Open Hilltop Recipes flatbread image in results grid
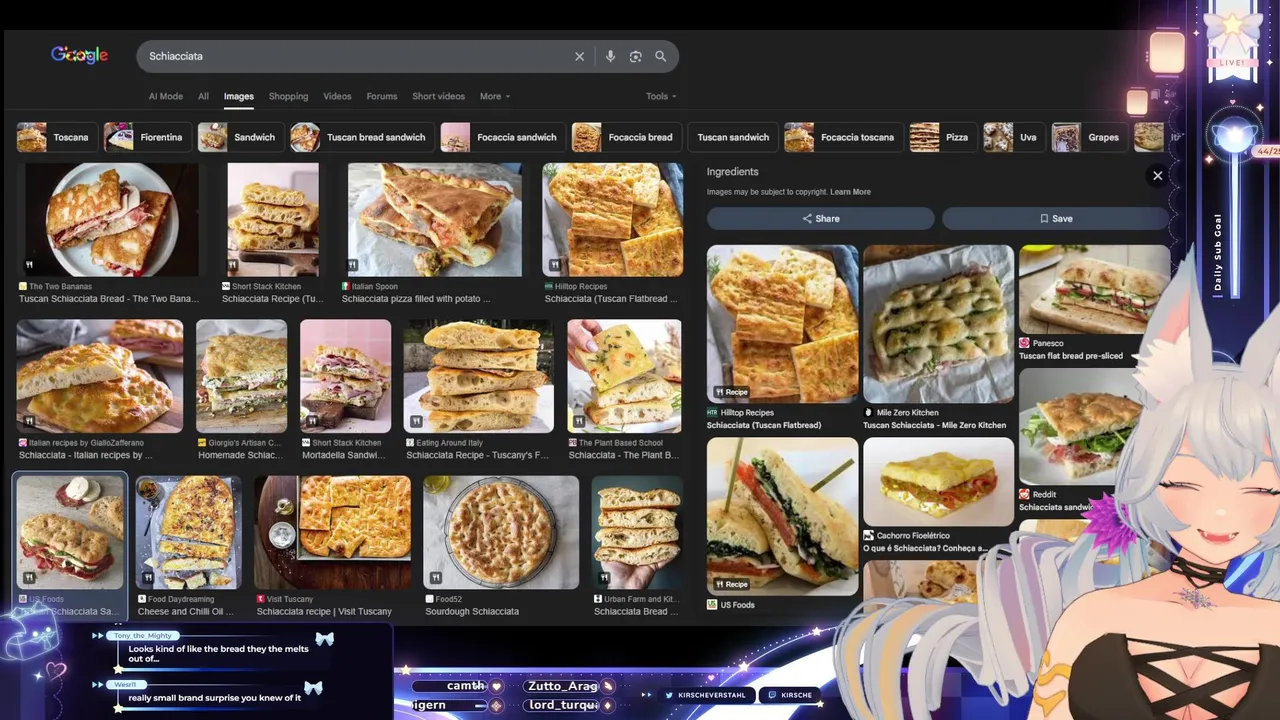 pos(613,220)
